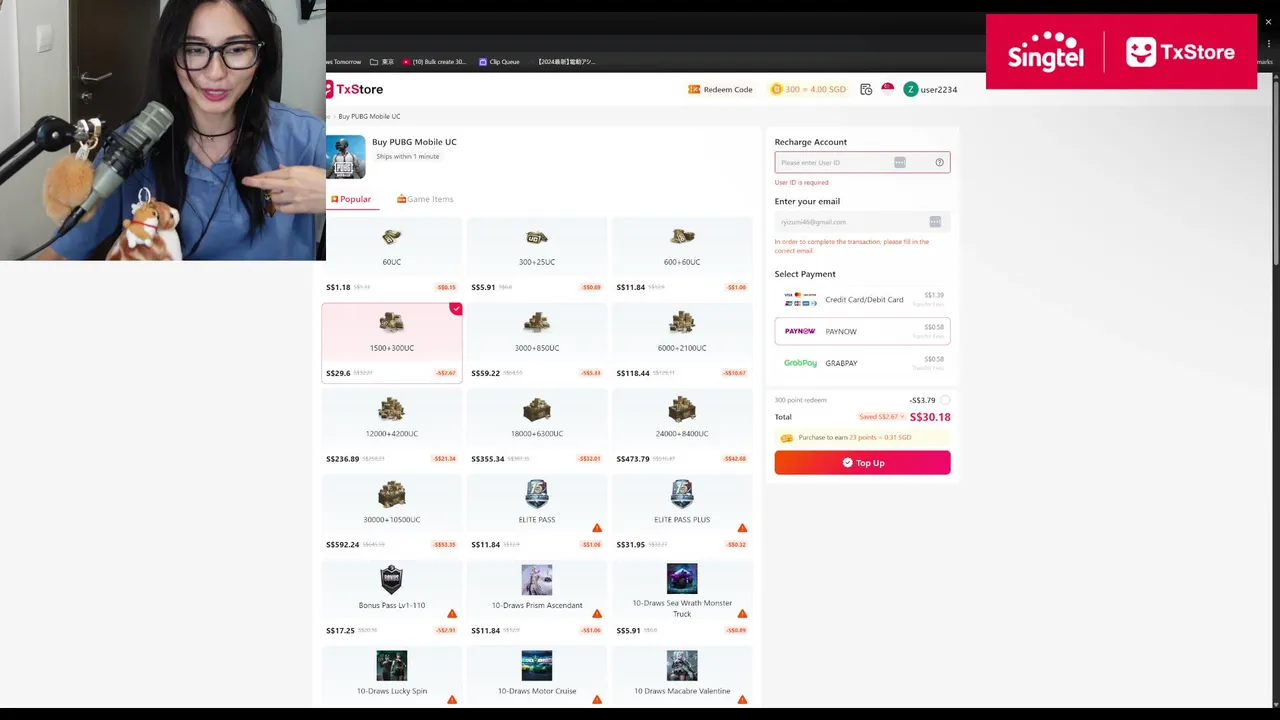Click the warning triangle on 10-Draws Prism Ascendant
1280x720 pixels.
point(597,614)
